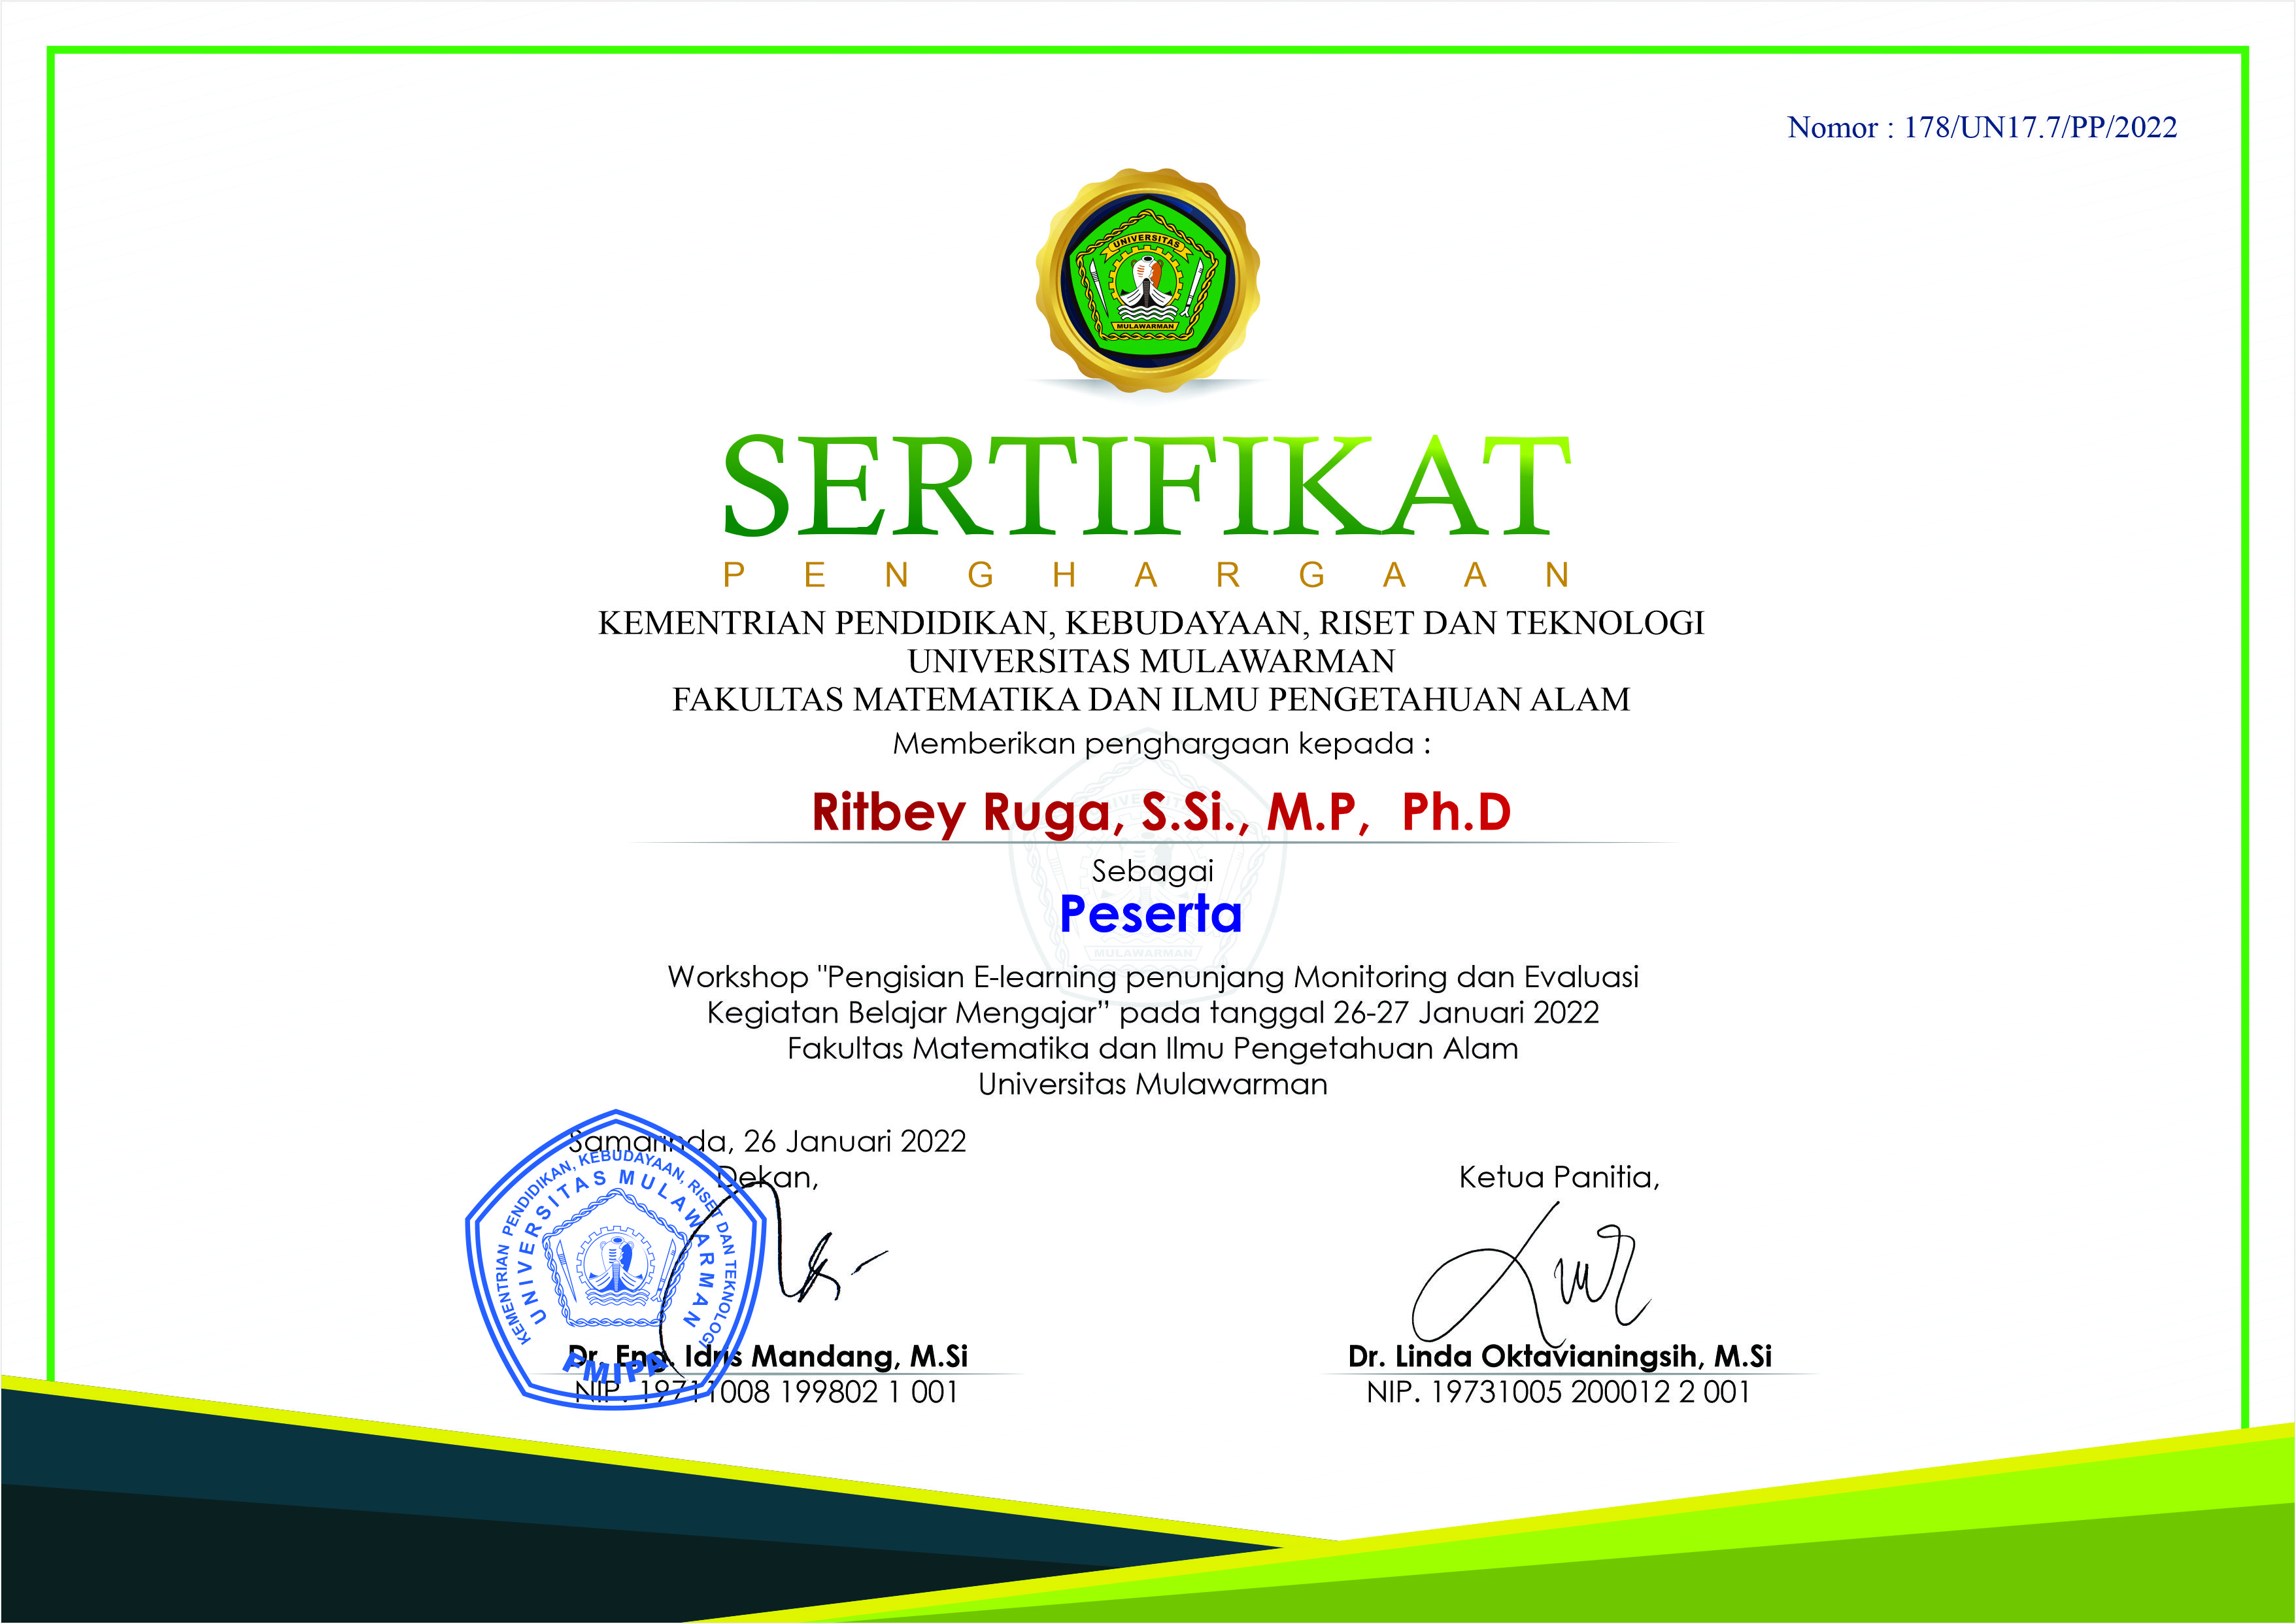Click the PENGHARGAAN subtitle text

[1146, 576]
